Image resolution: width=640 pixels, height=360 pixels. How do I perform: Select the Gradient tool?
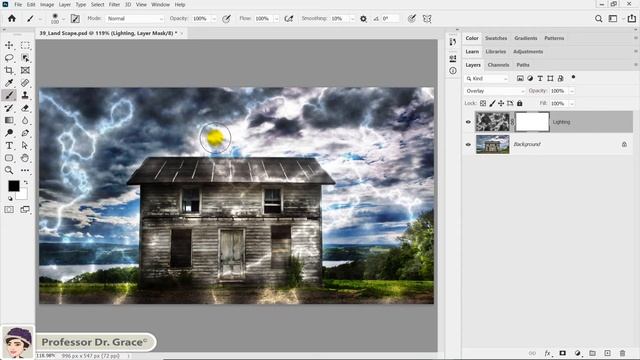[x=9, y=120]
